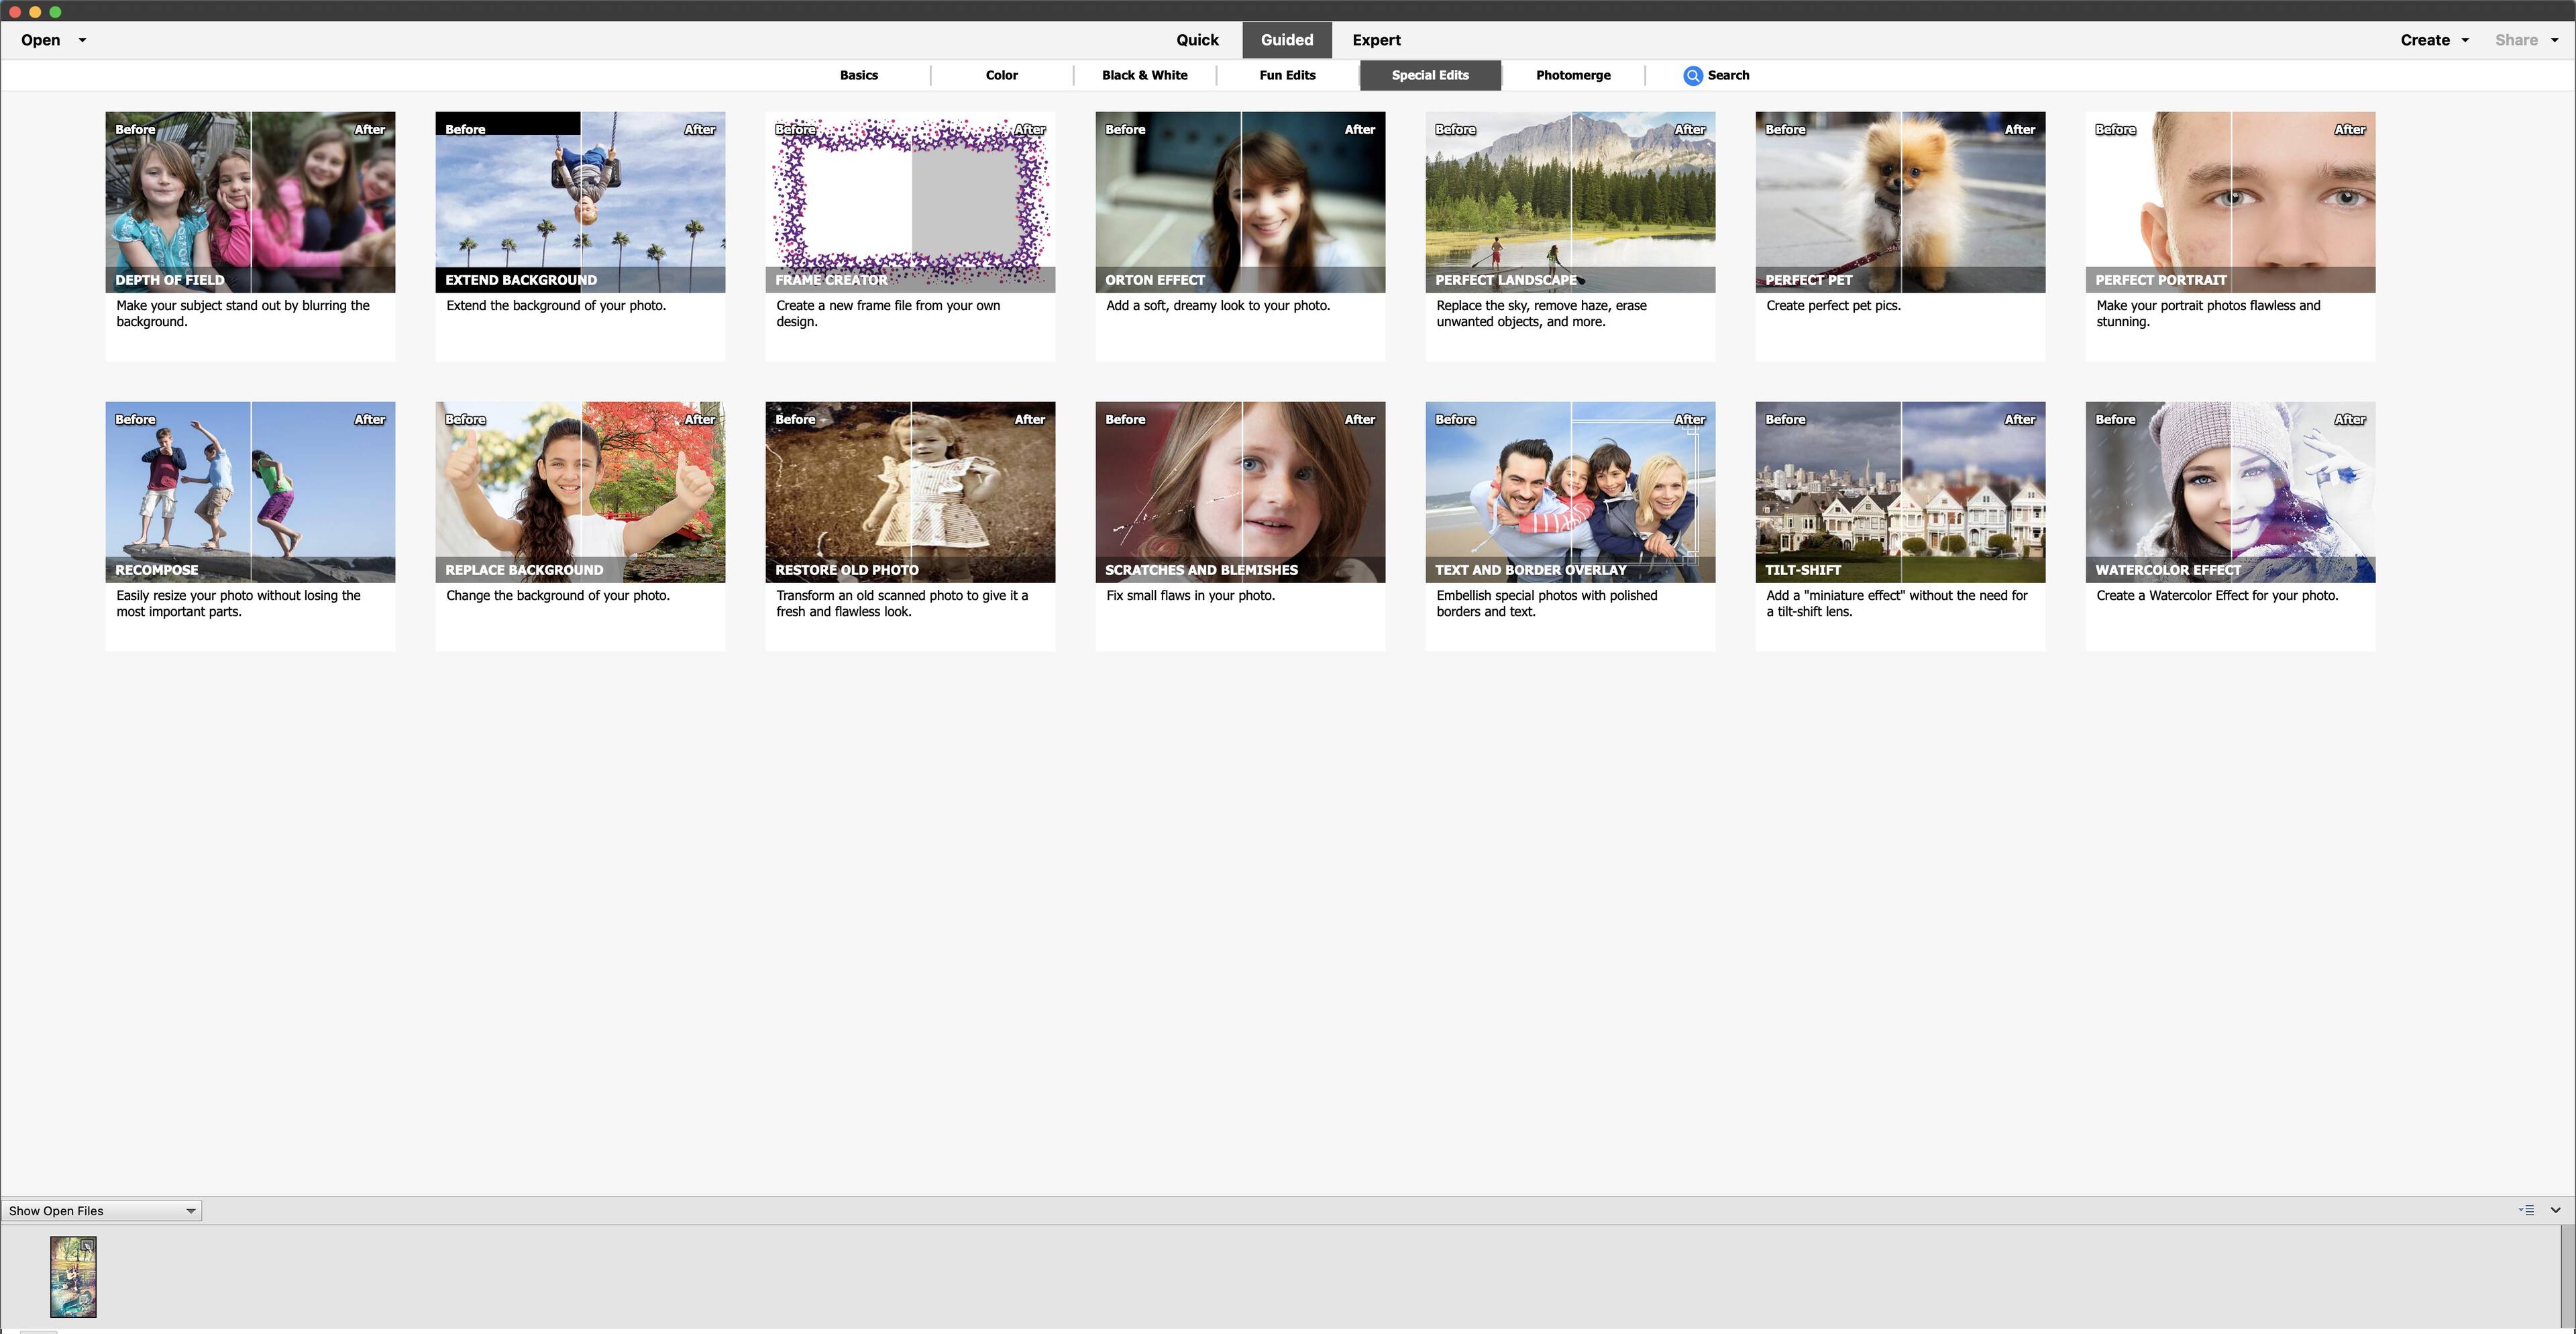Image resolution: width=2576 pixels, height=1334 pixels.
Task: Open the Create dropdown
Action: click(2434, 40)
